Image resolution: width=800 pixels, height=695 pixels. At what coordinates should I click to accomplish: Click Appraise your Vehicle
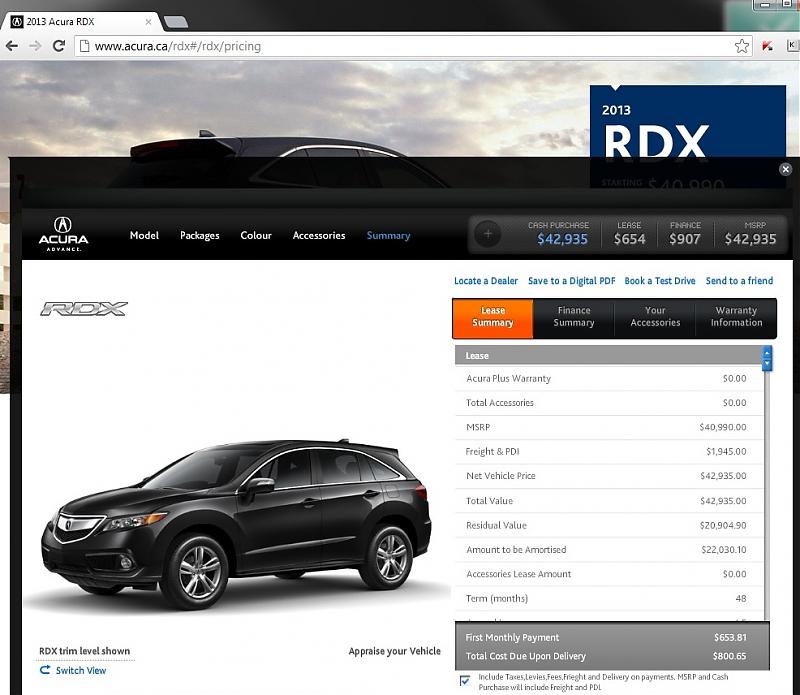coord(394,651)
